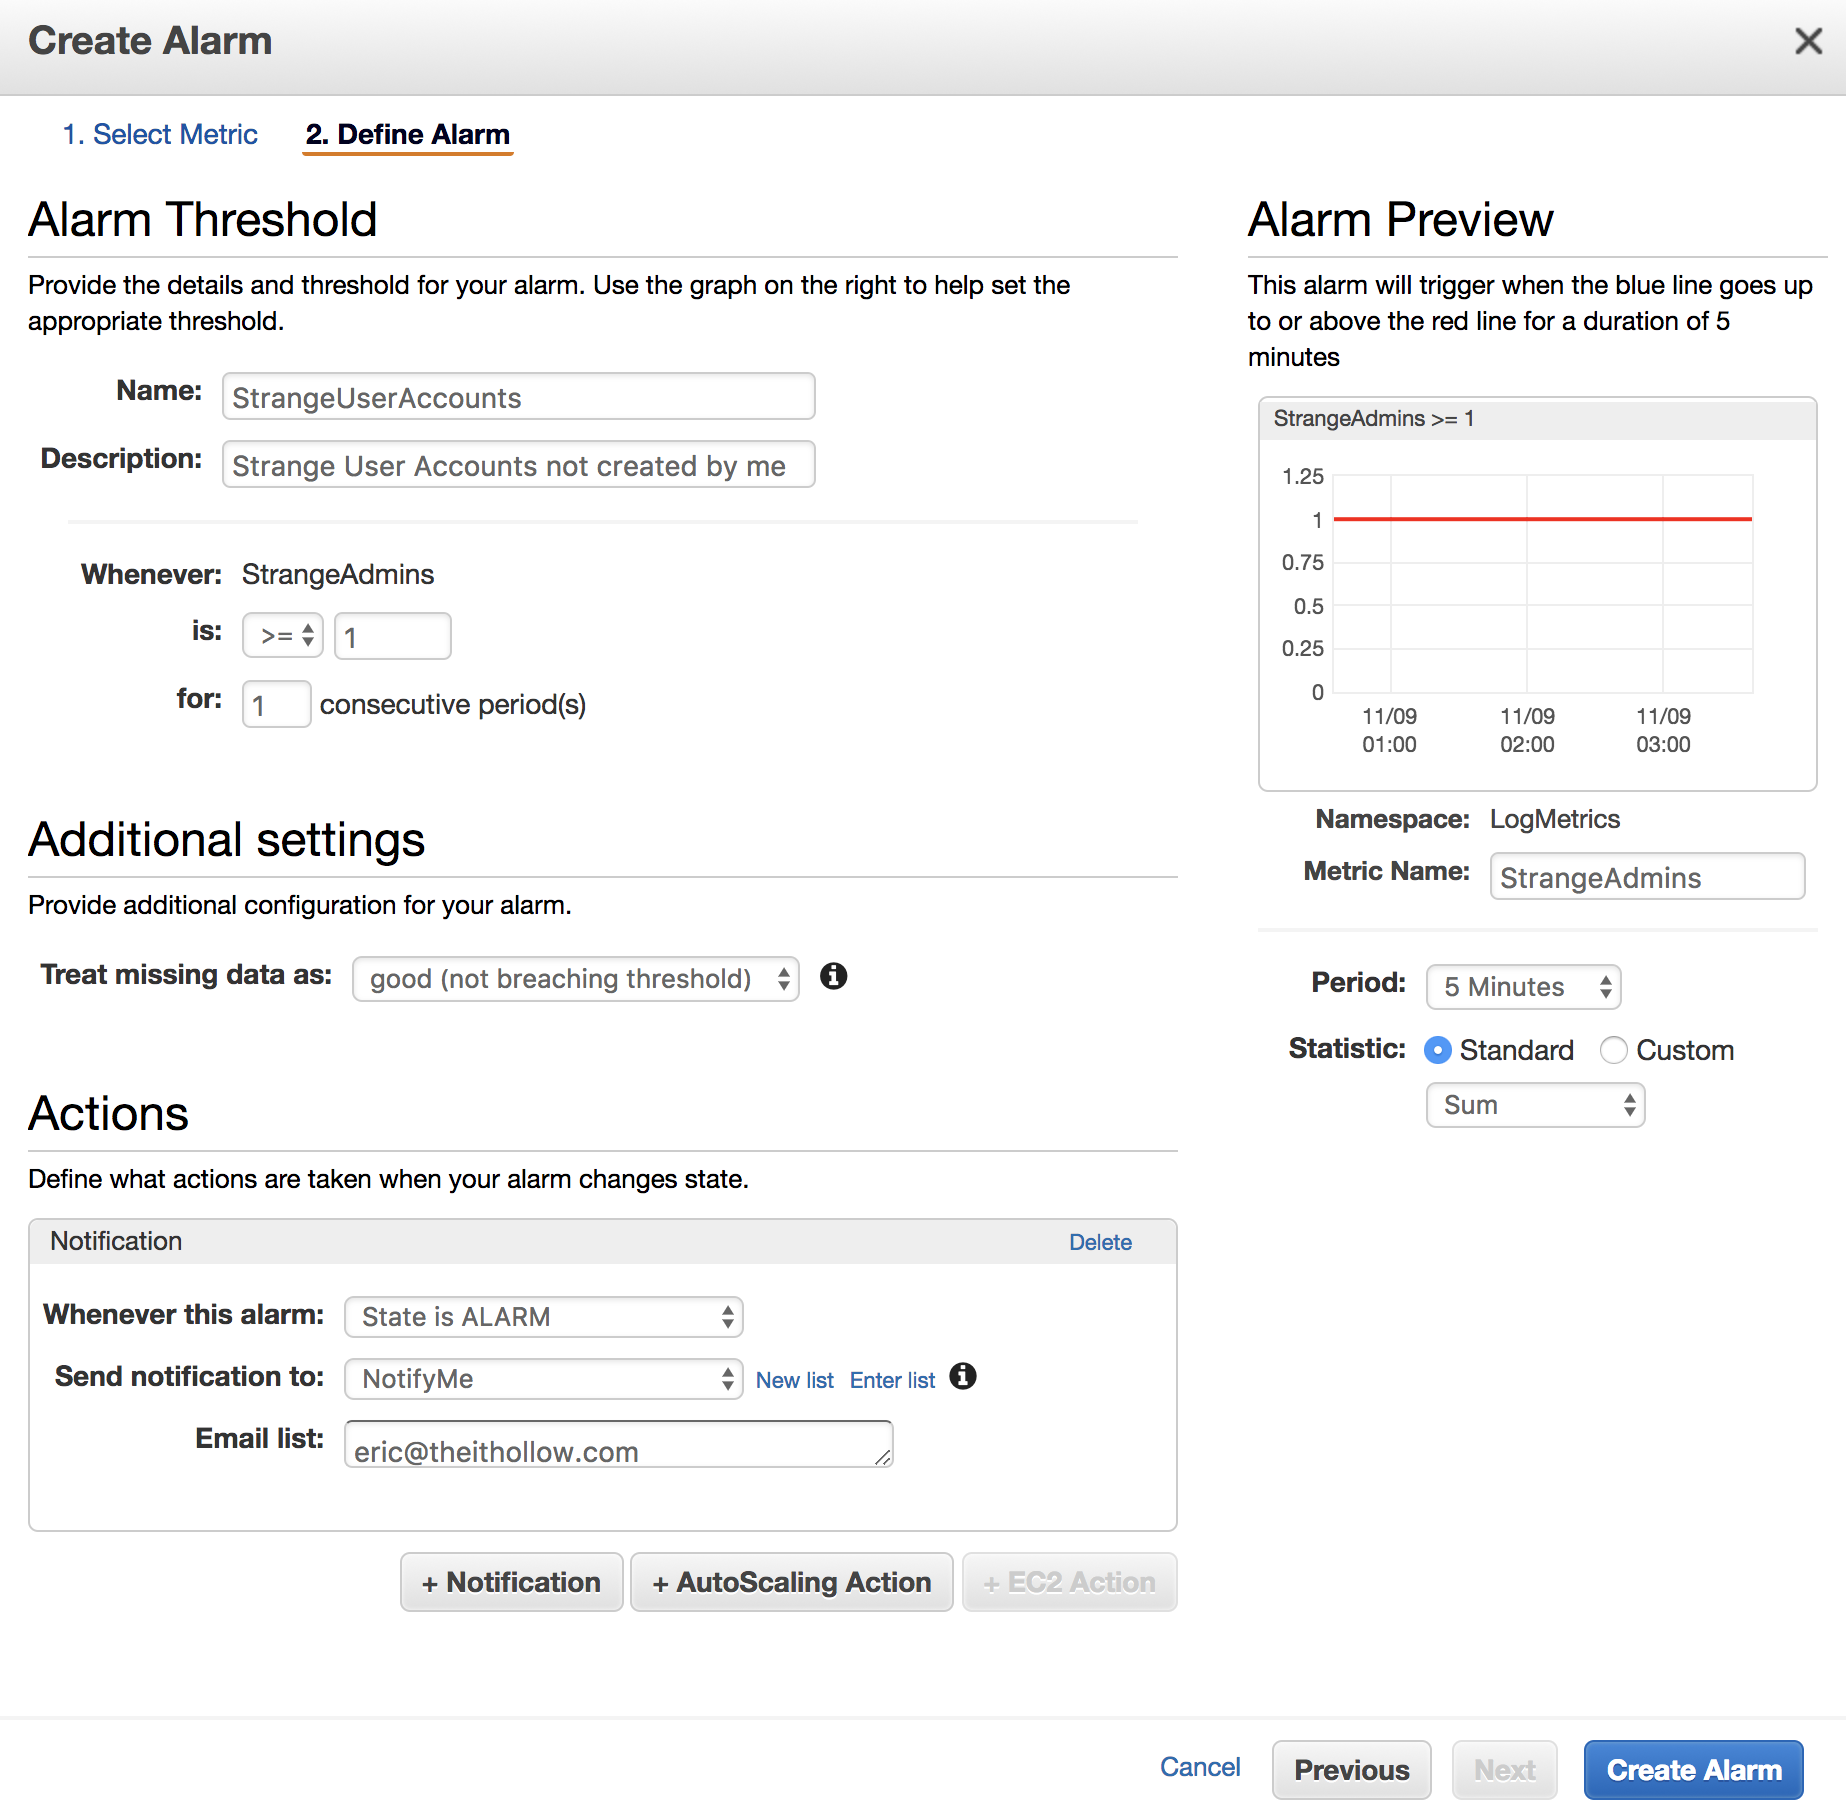
Task: Click the + AutoScaling Action button
Action: click(x=791, y=1582)
